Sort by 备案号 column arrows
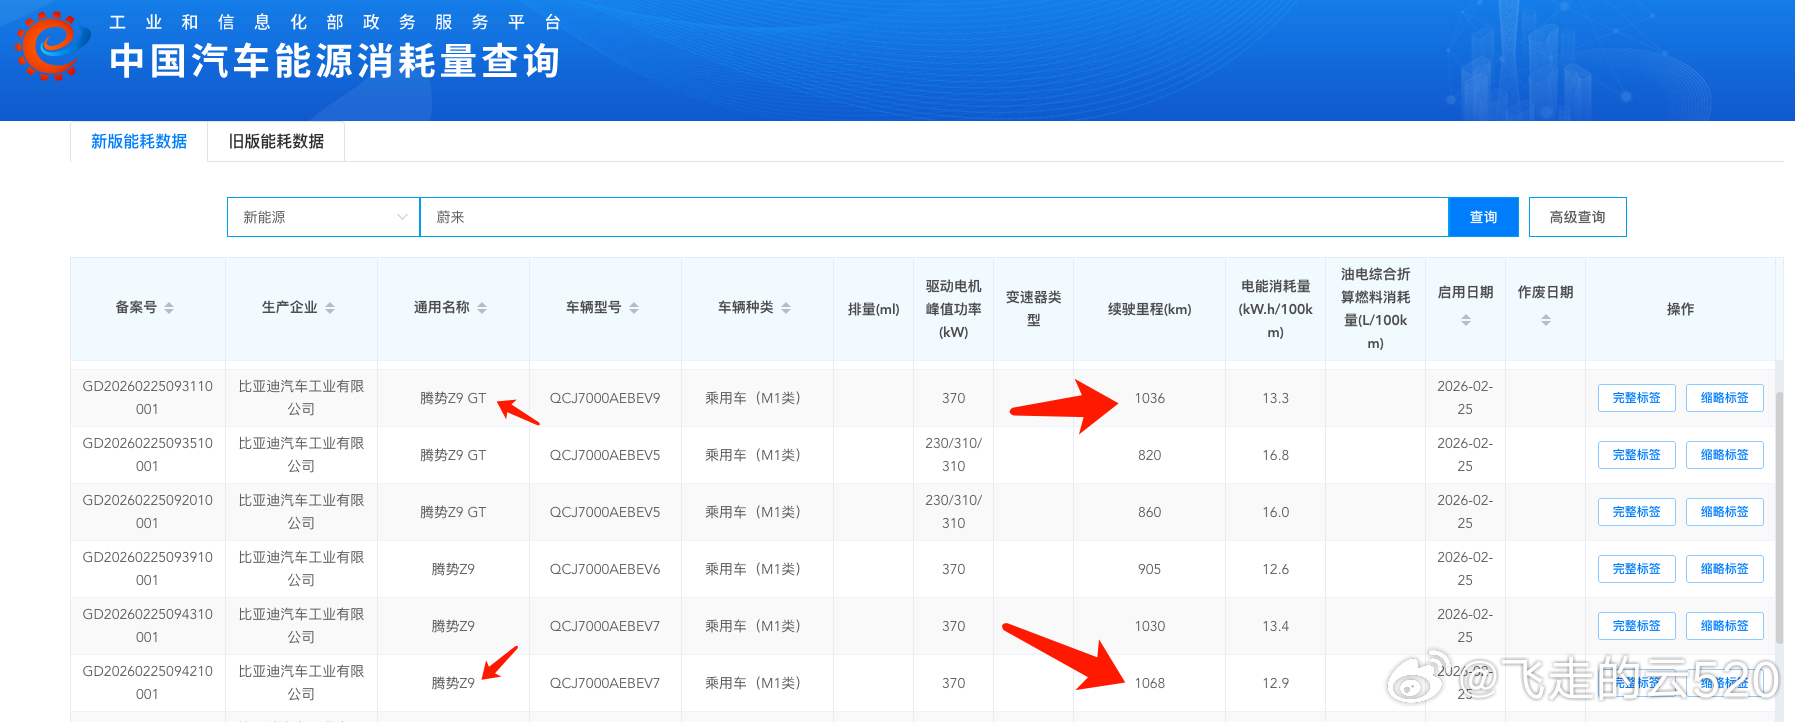Image resolution: width=1795 pixels, height=722 pixels. coord(169,308)
